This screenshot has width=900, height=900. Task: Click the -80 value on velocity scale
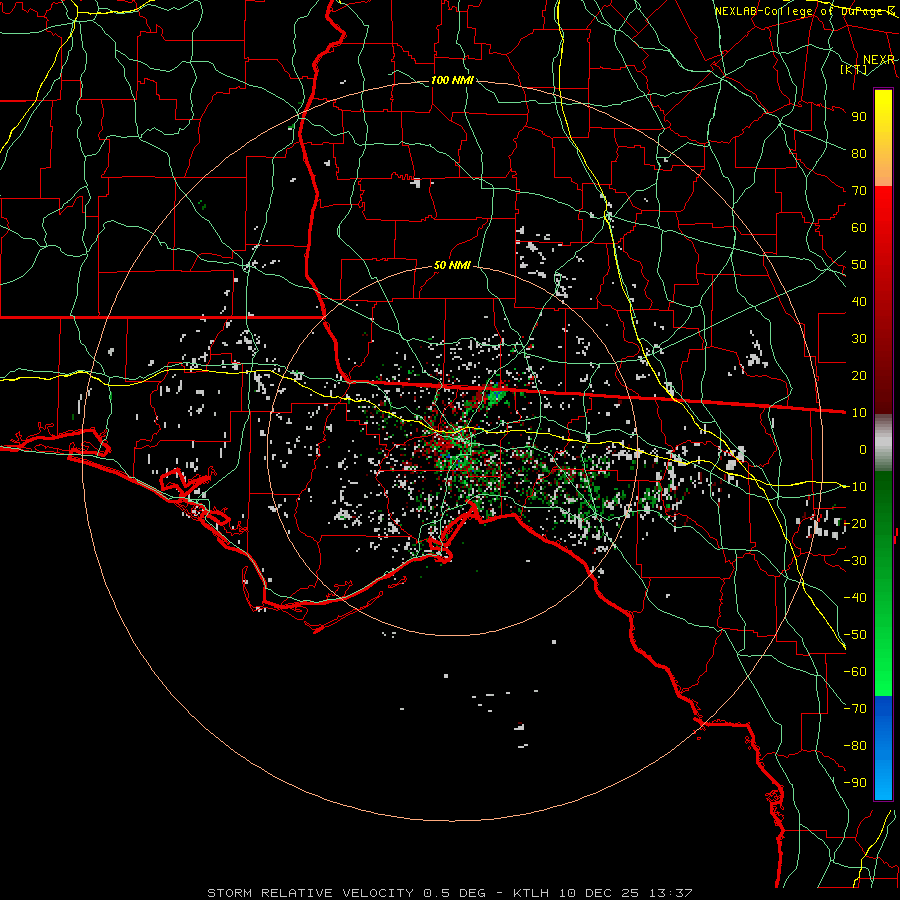[x=855, y=746]
